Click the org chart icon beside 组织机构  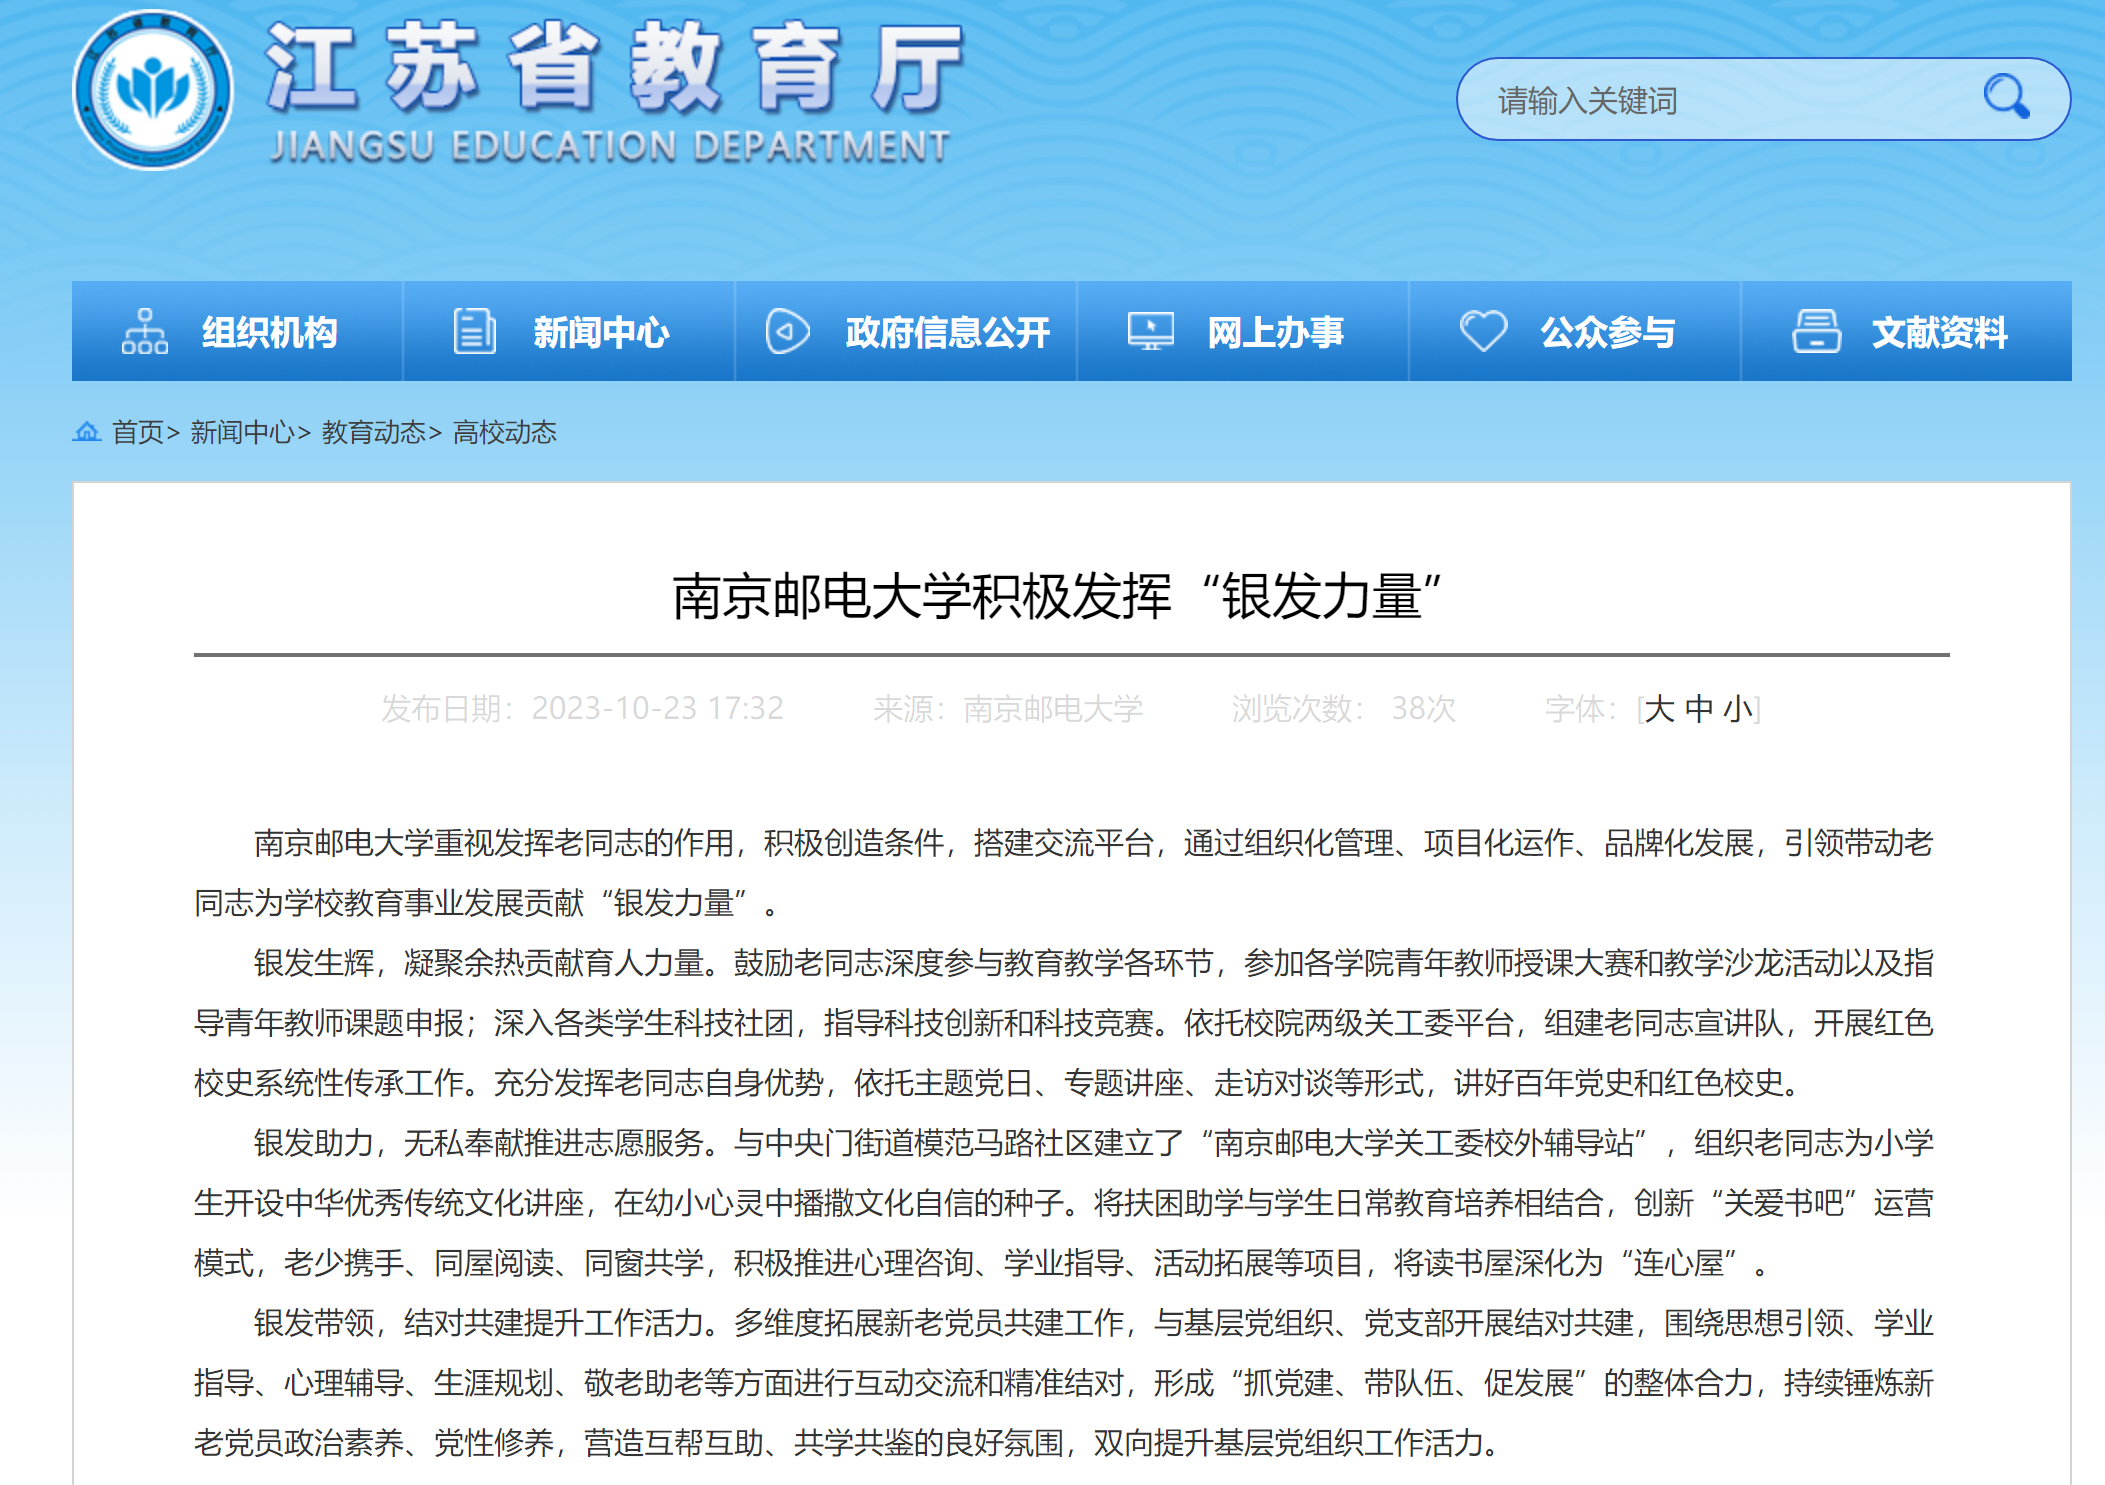tap(145, 331)
